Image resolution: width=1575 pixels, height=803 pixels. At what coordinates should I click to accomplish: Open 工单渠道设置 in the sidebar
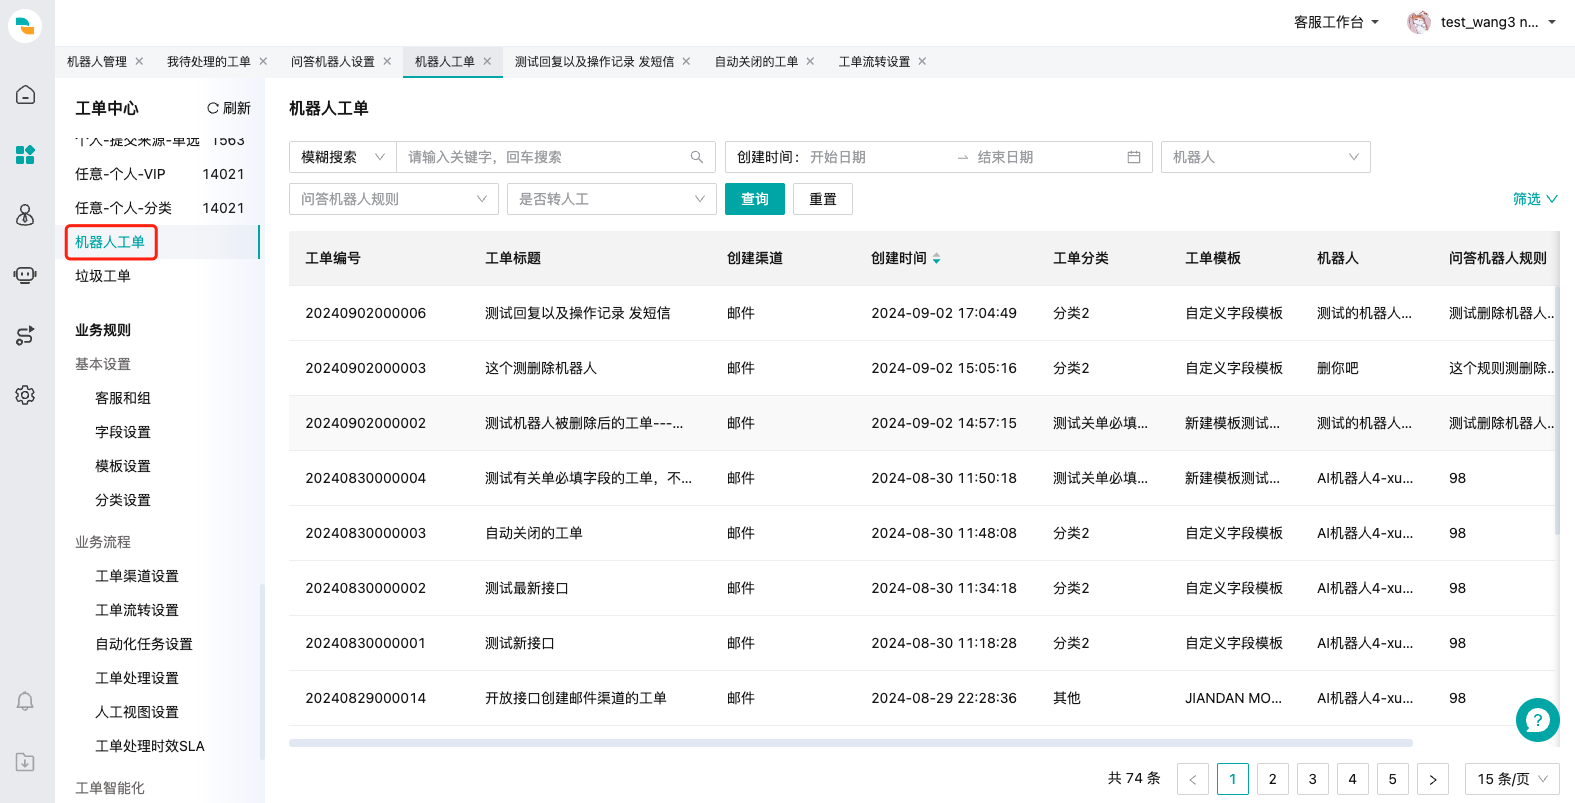(x=137, y=576)
